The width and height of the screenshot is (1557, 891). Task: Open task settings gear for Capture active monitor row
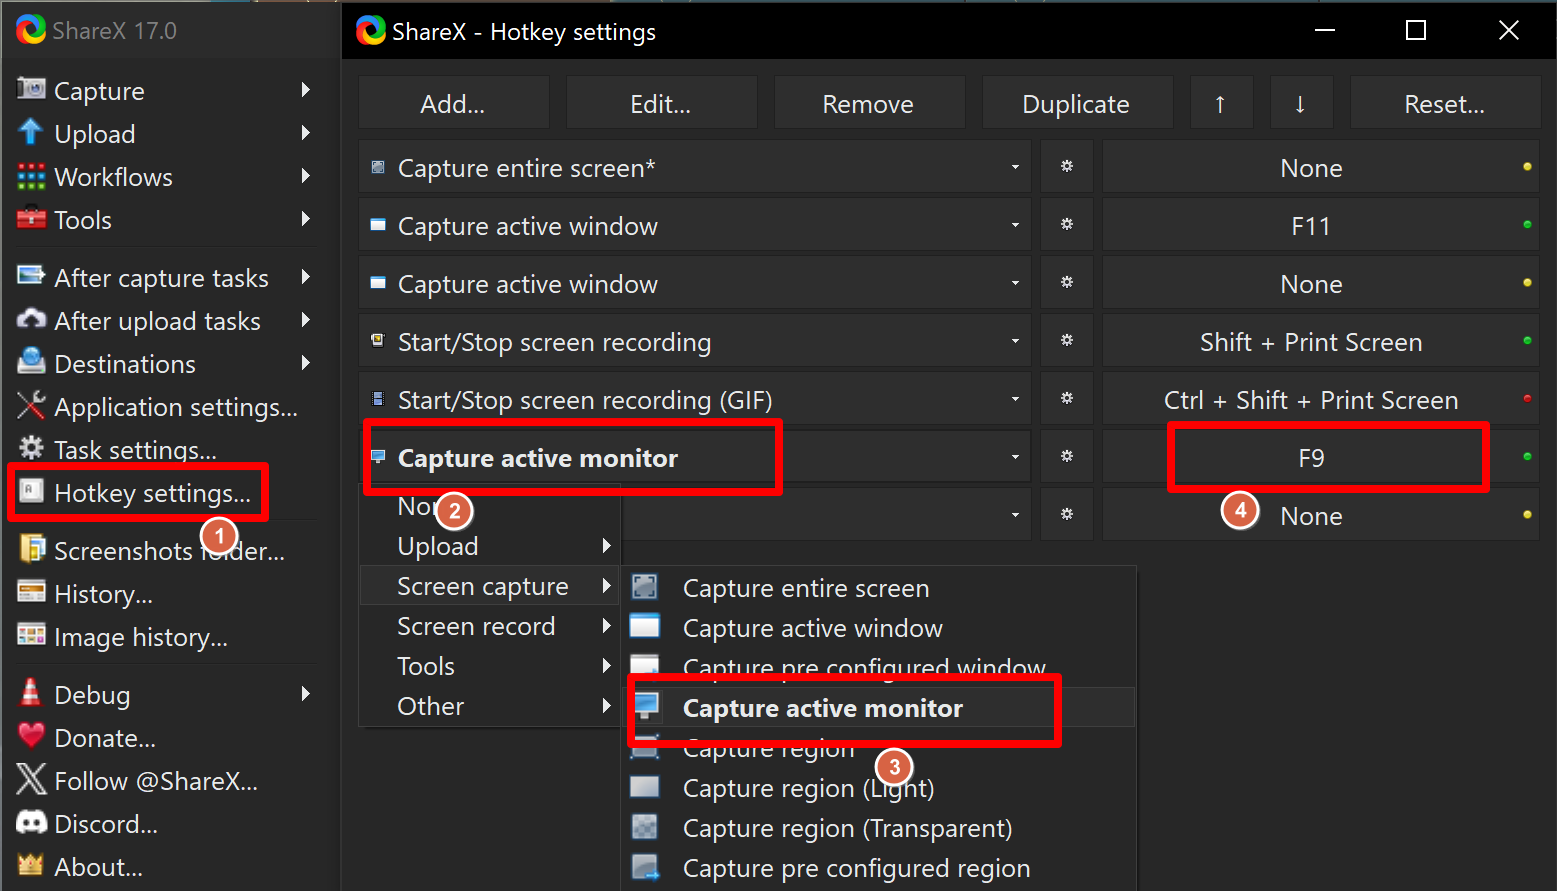[1067, 457]
